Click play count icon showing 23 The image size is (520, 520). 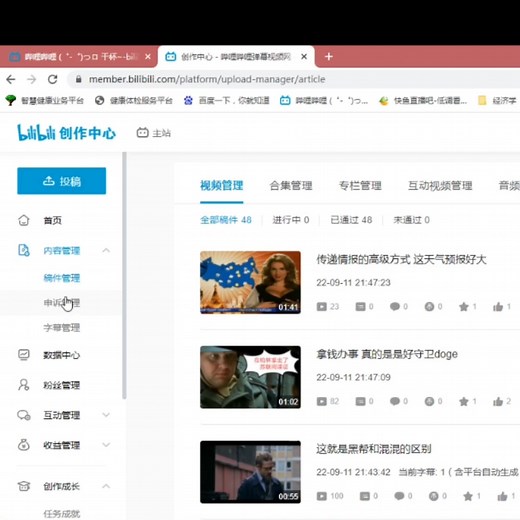click(x=322, y=307)
